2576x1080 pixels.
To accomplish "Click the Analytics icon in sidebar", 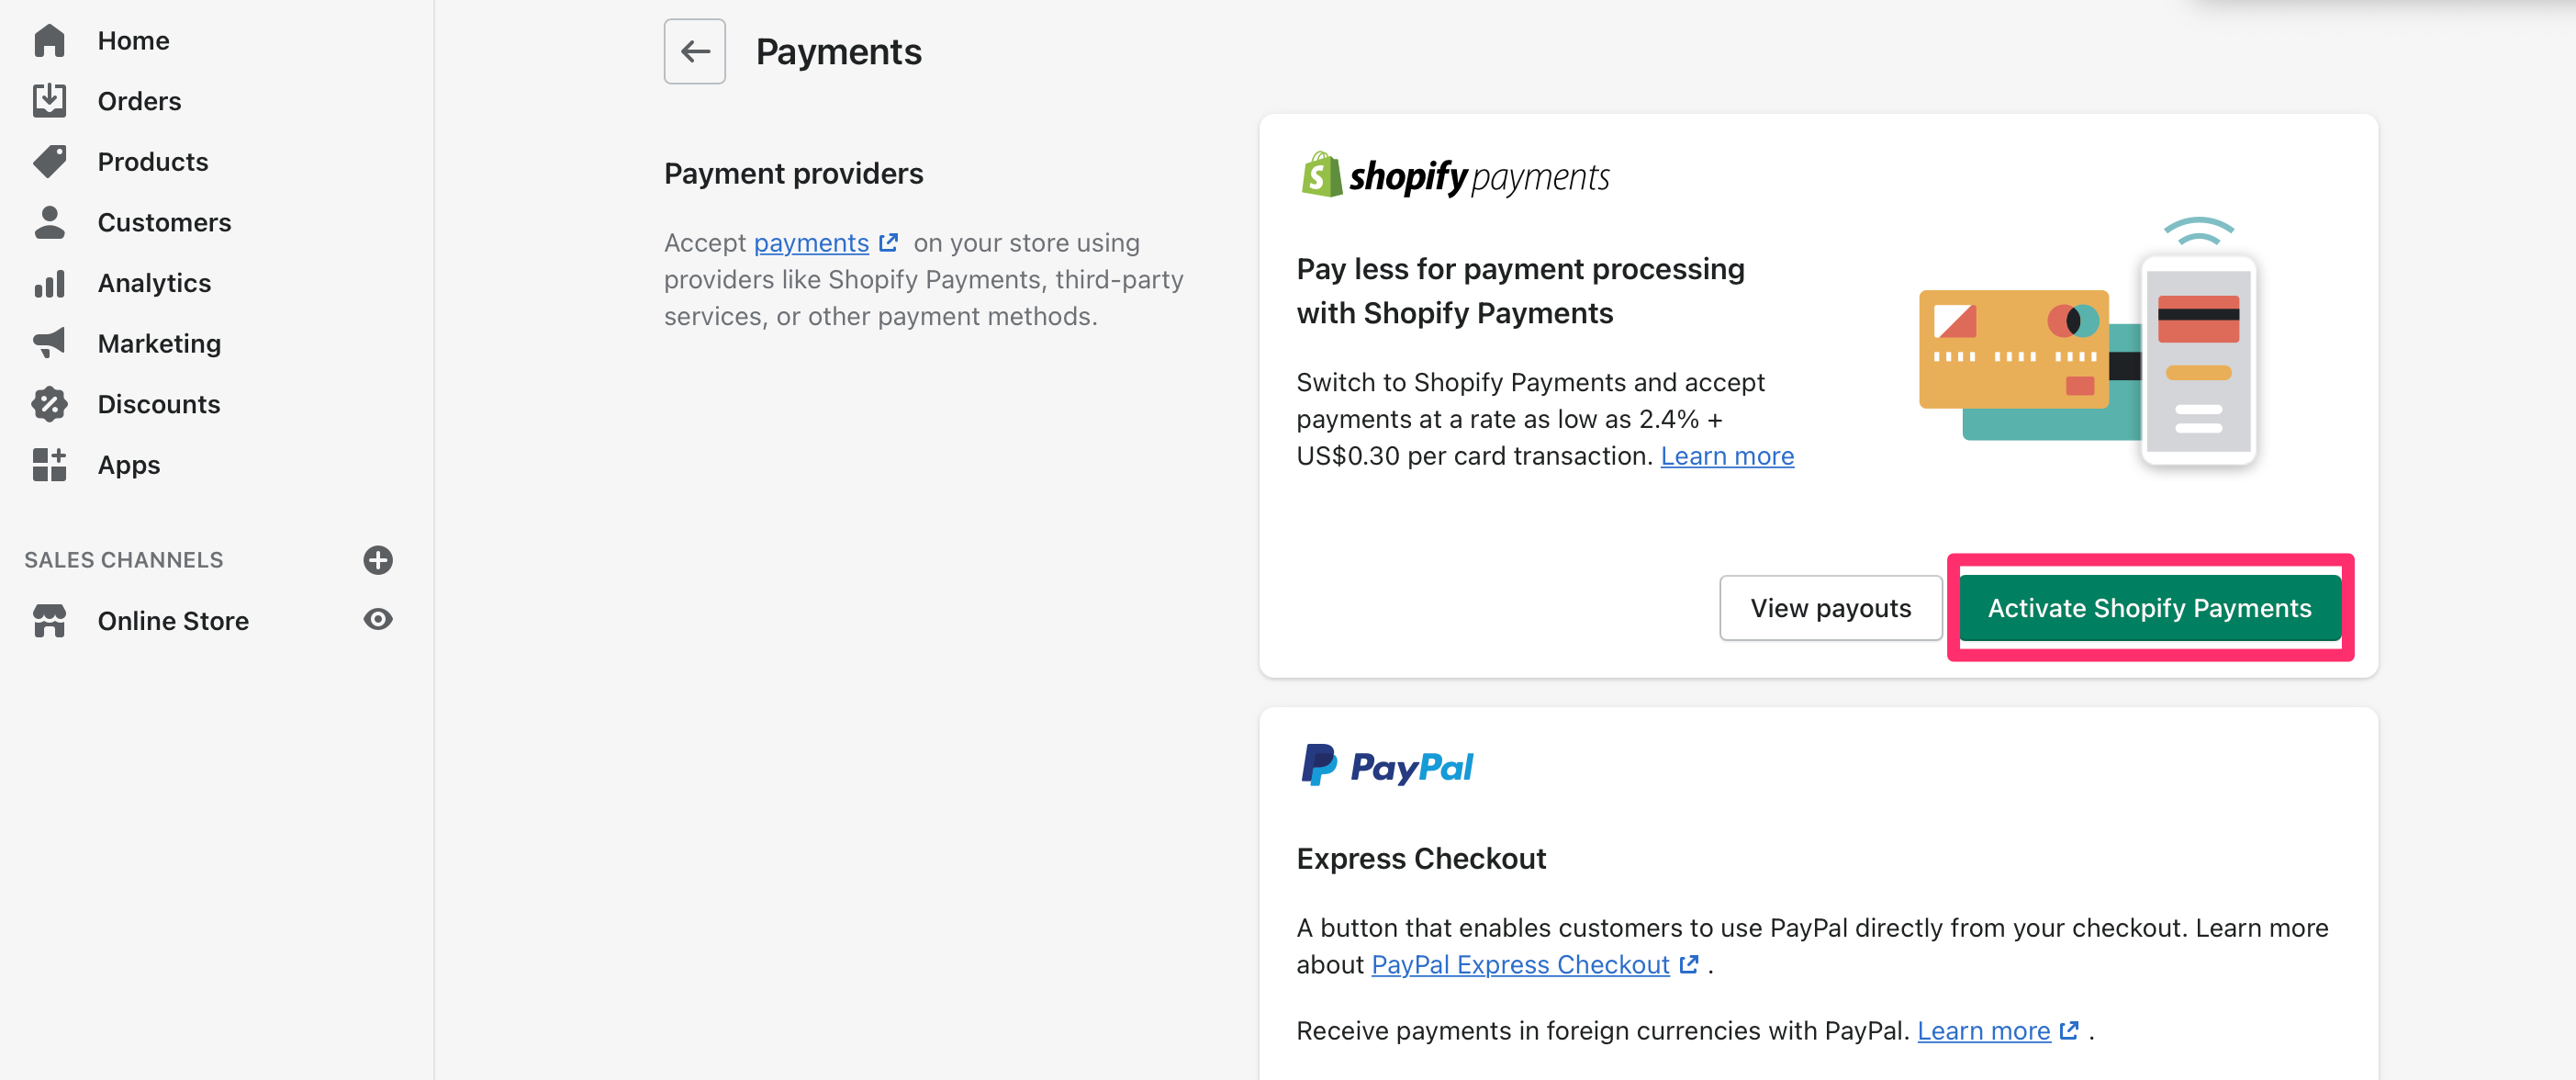I will click(50, 283).
